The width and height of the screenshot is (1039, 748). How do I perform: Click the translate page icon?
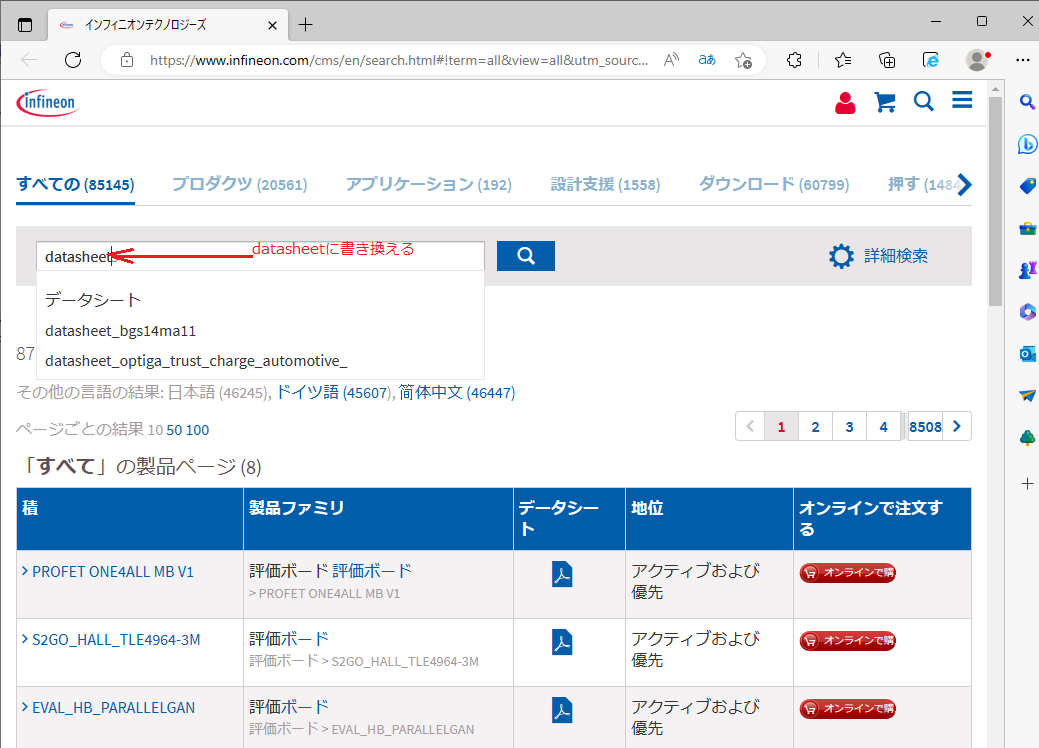[x=707, y=60]
